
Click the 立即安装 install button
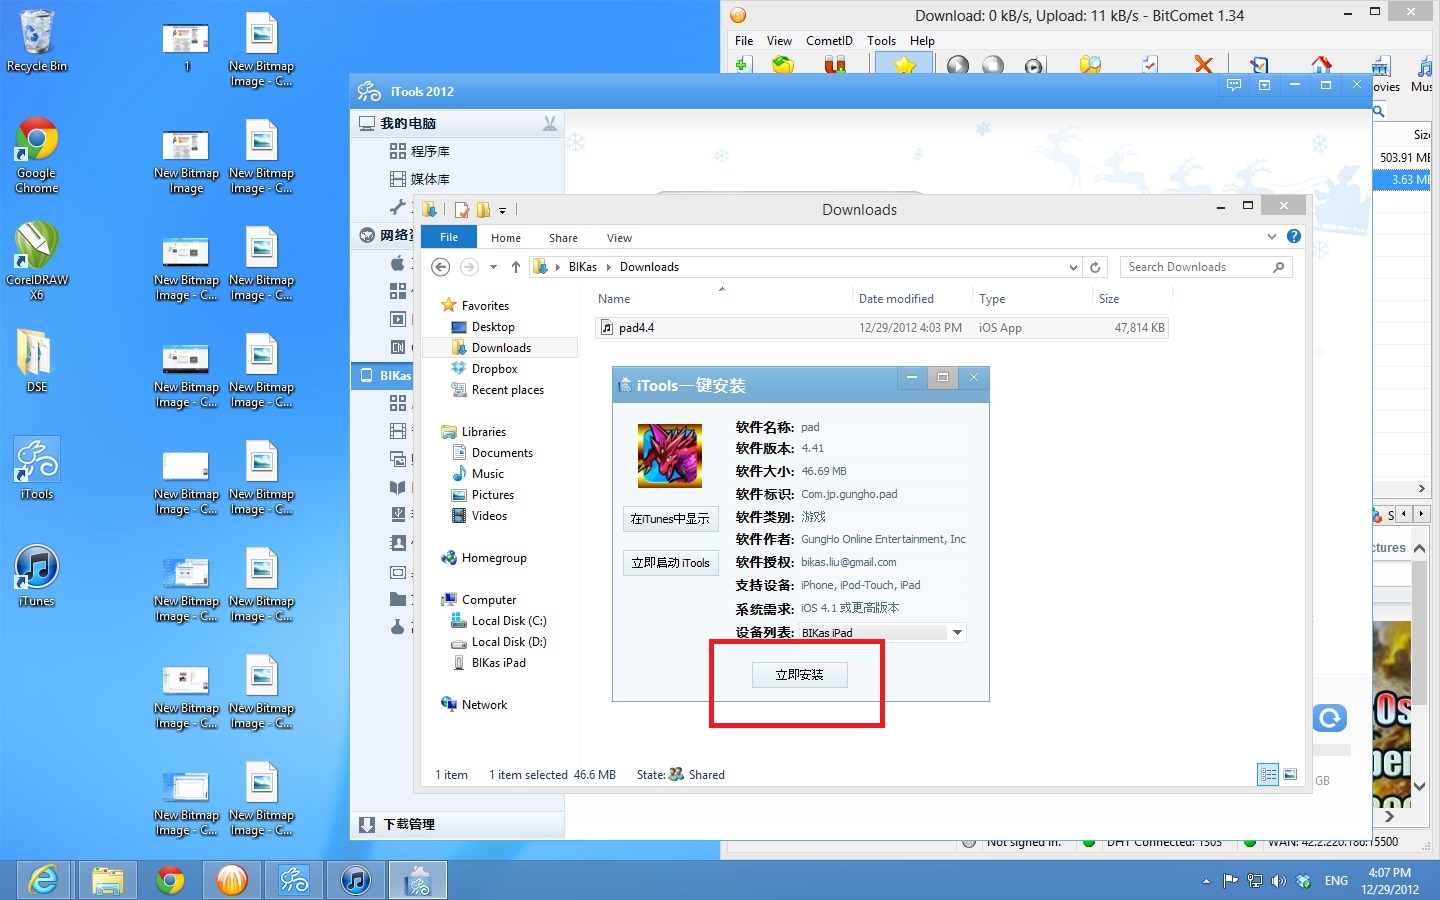(799, 675)
